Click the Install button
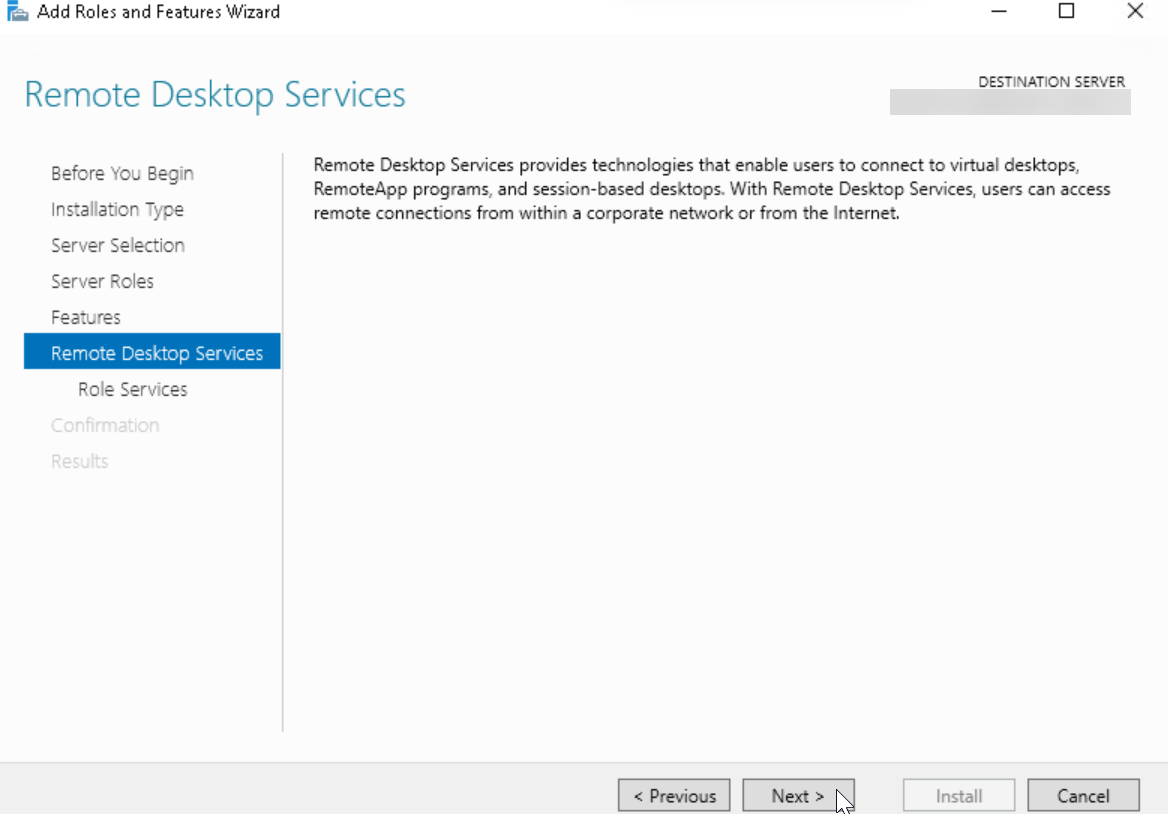The width and height of the screenshot is (1168, 814). (958, 795)
